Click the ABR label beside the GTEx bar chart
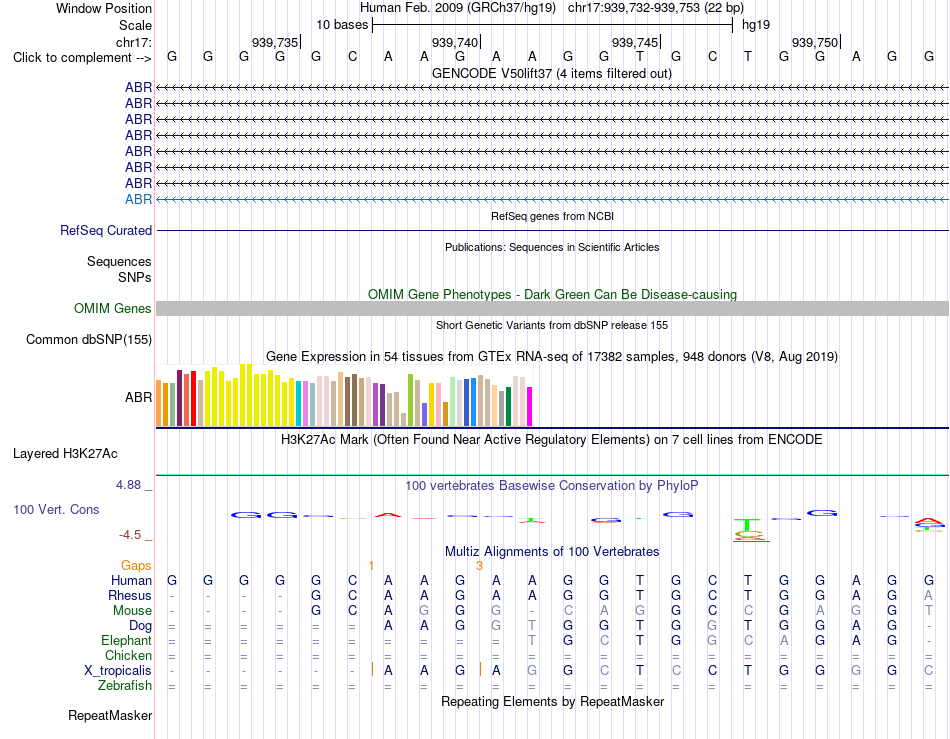The width and height of the screenshot is (950, 739). (x=138, y=397)
